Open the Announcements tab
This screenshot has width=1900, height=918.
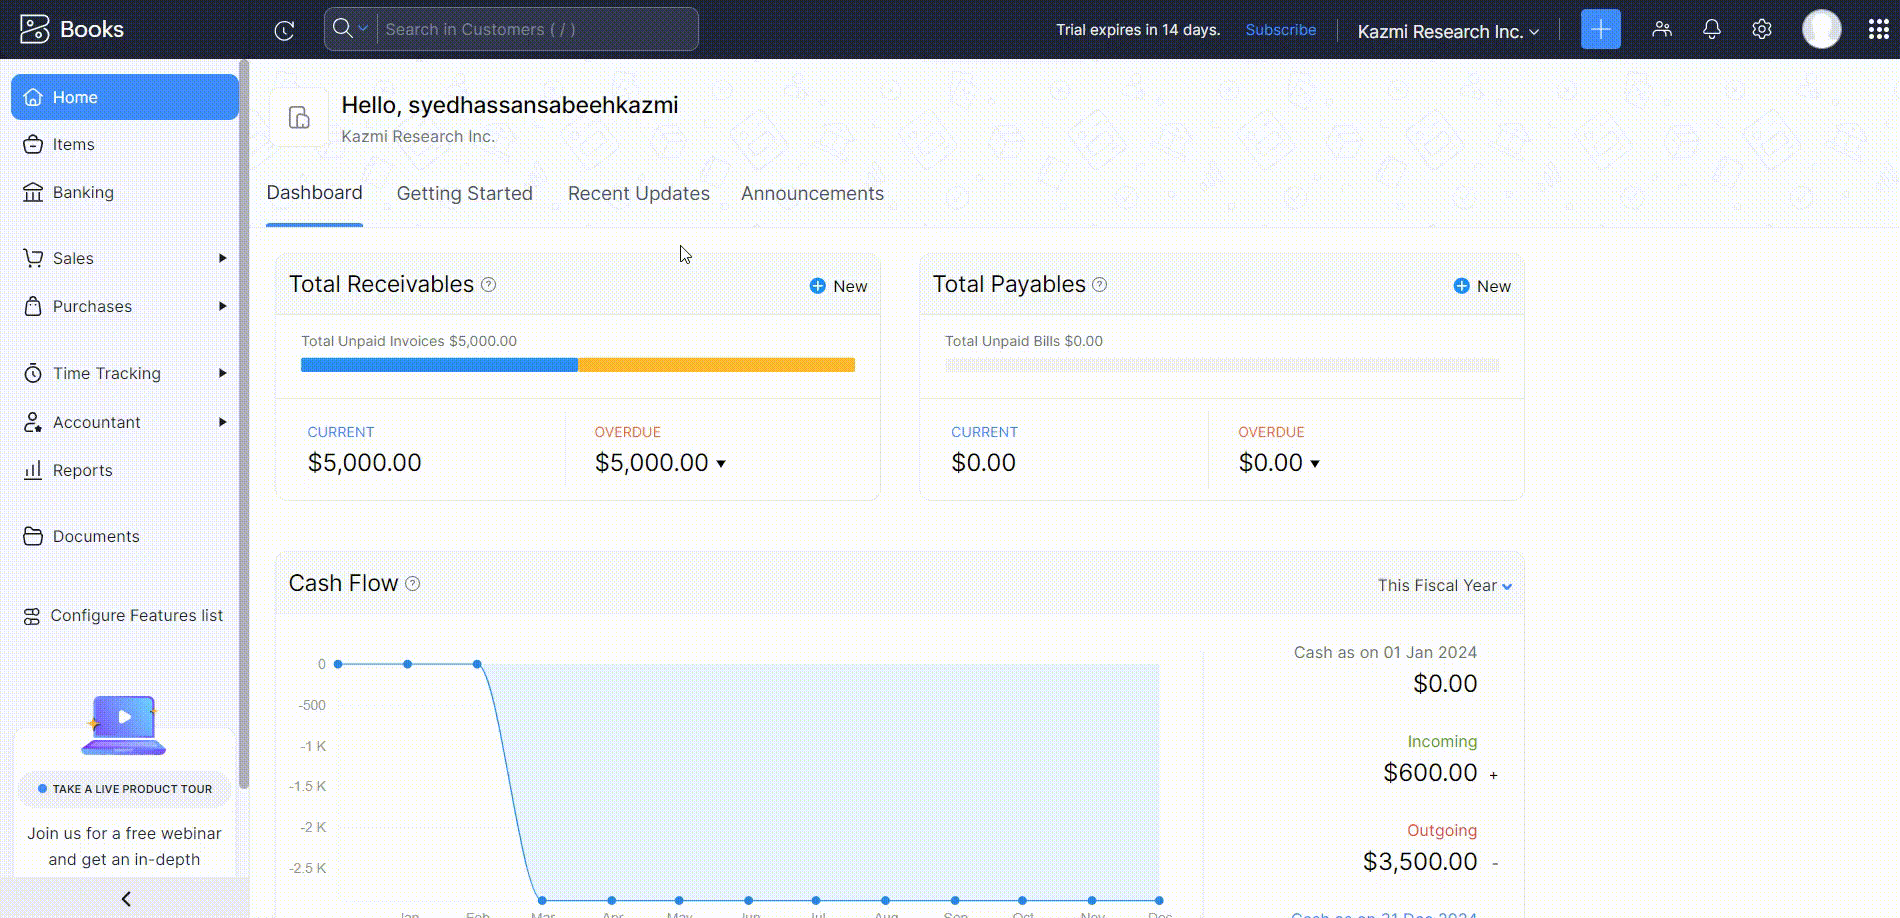coord(812,193)
